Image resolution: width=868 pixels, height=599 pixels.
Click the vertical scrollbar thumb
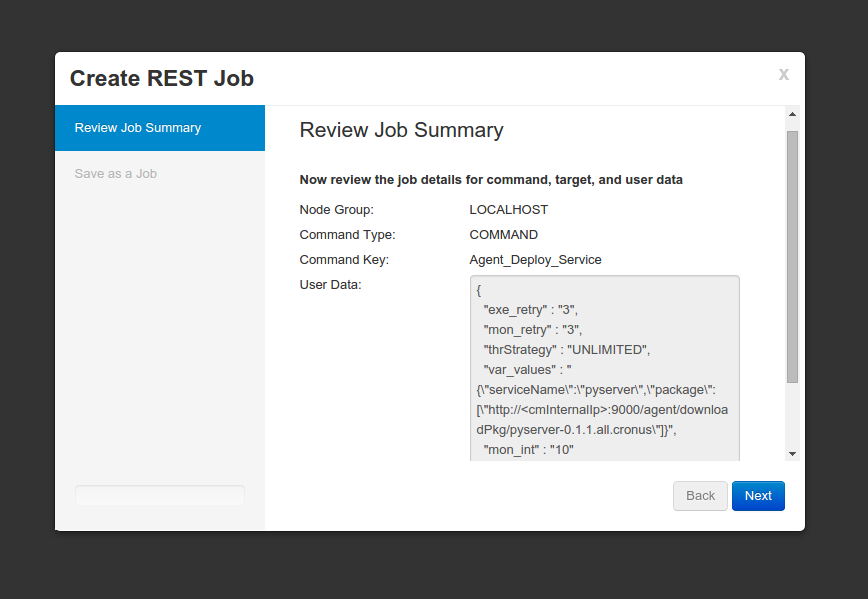tap(792, 257)
